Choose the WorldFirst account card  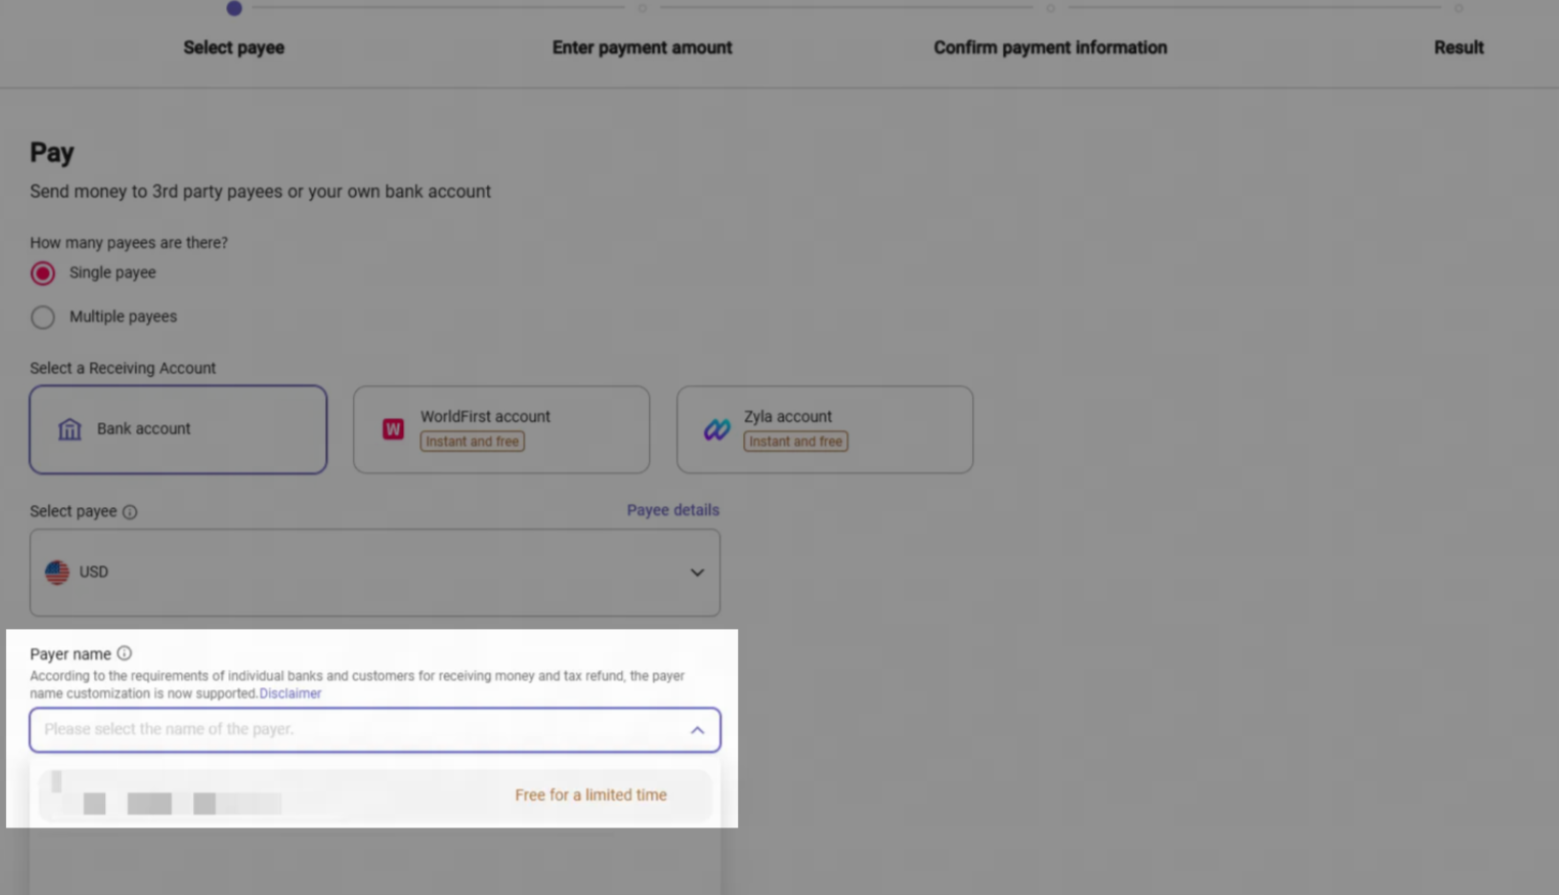click(x=501, y=429)
